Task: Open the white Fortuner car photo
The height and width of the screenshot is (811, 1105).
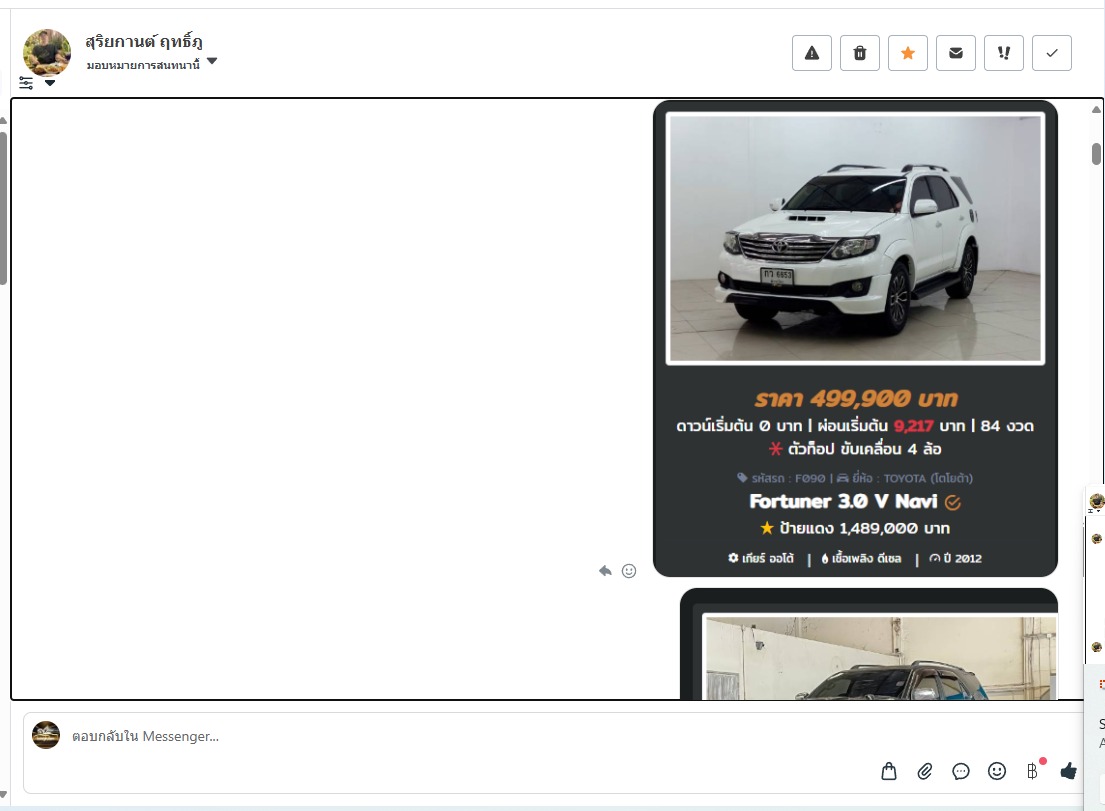Action: pyautogui.click(x=856, y=239)
